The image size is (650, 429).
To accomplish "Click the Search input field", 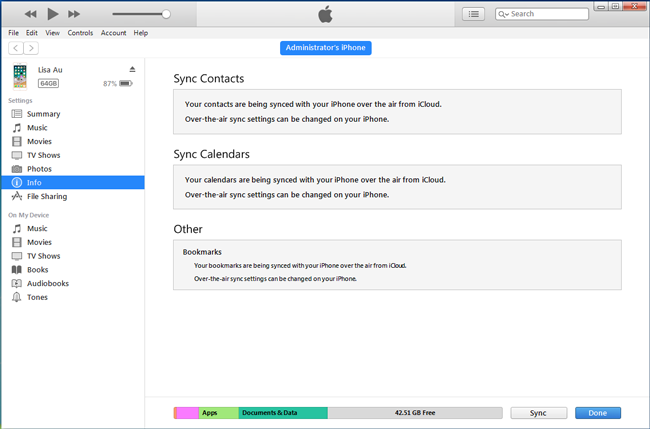I will pos(542,14).
